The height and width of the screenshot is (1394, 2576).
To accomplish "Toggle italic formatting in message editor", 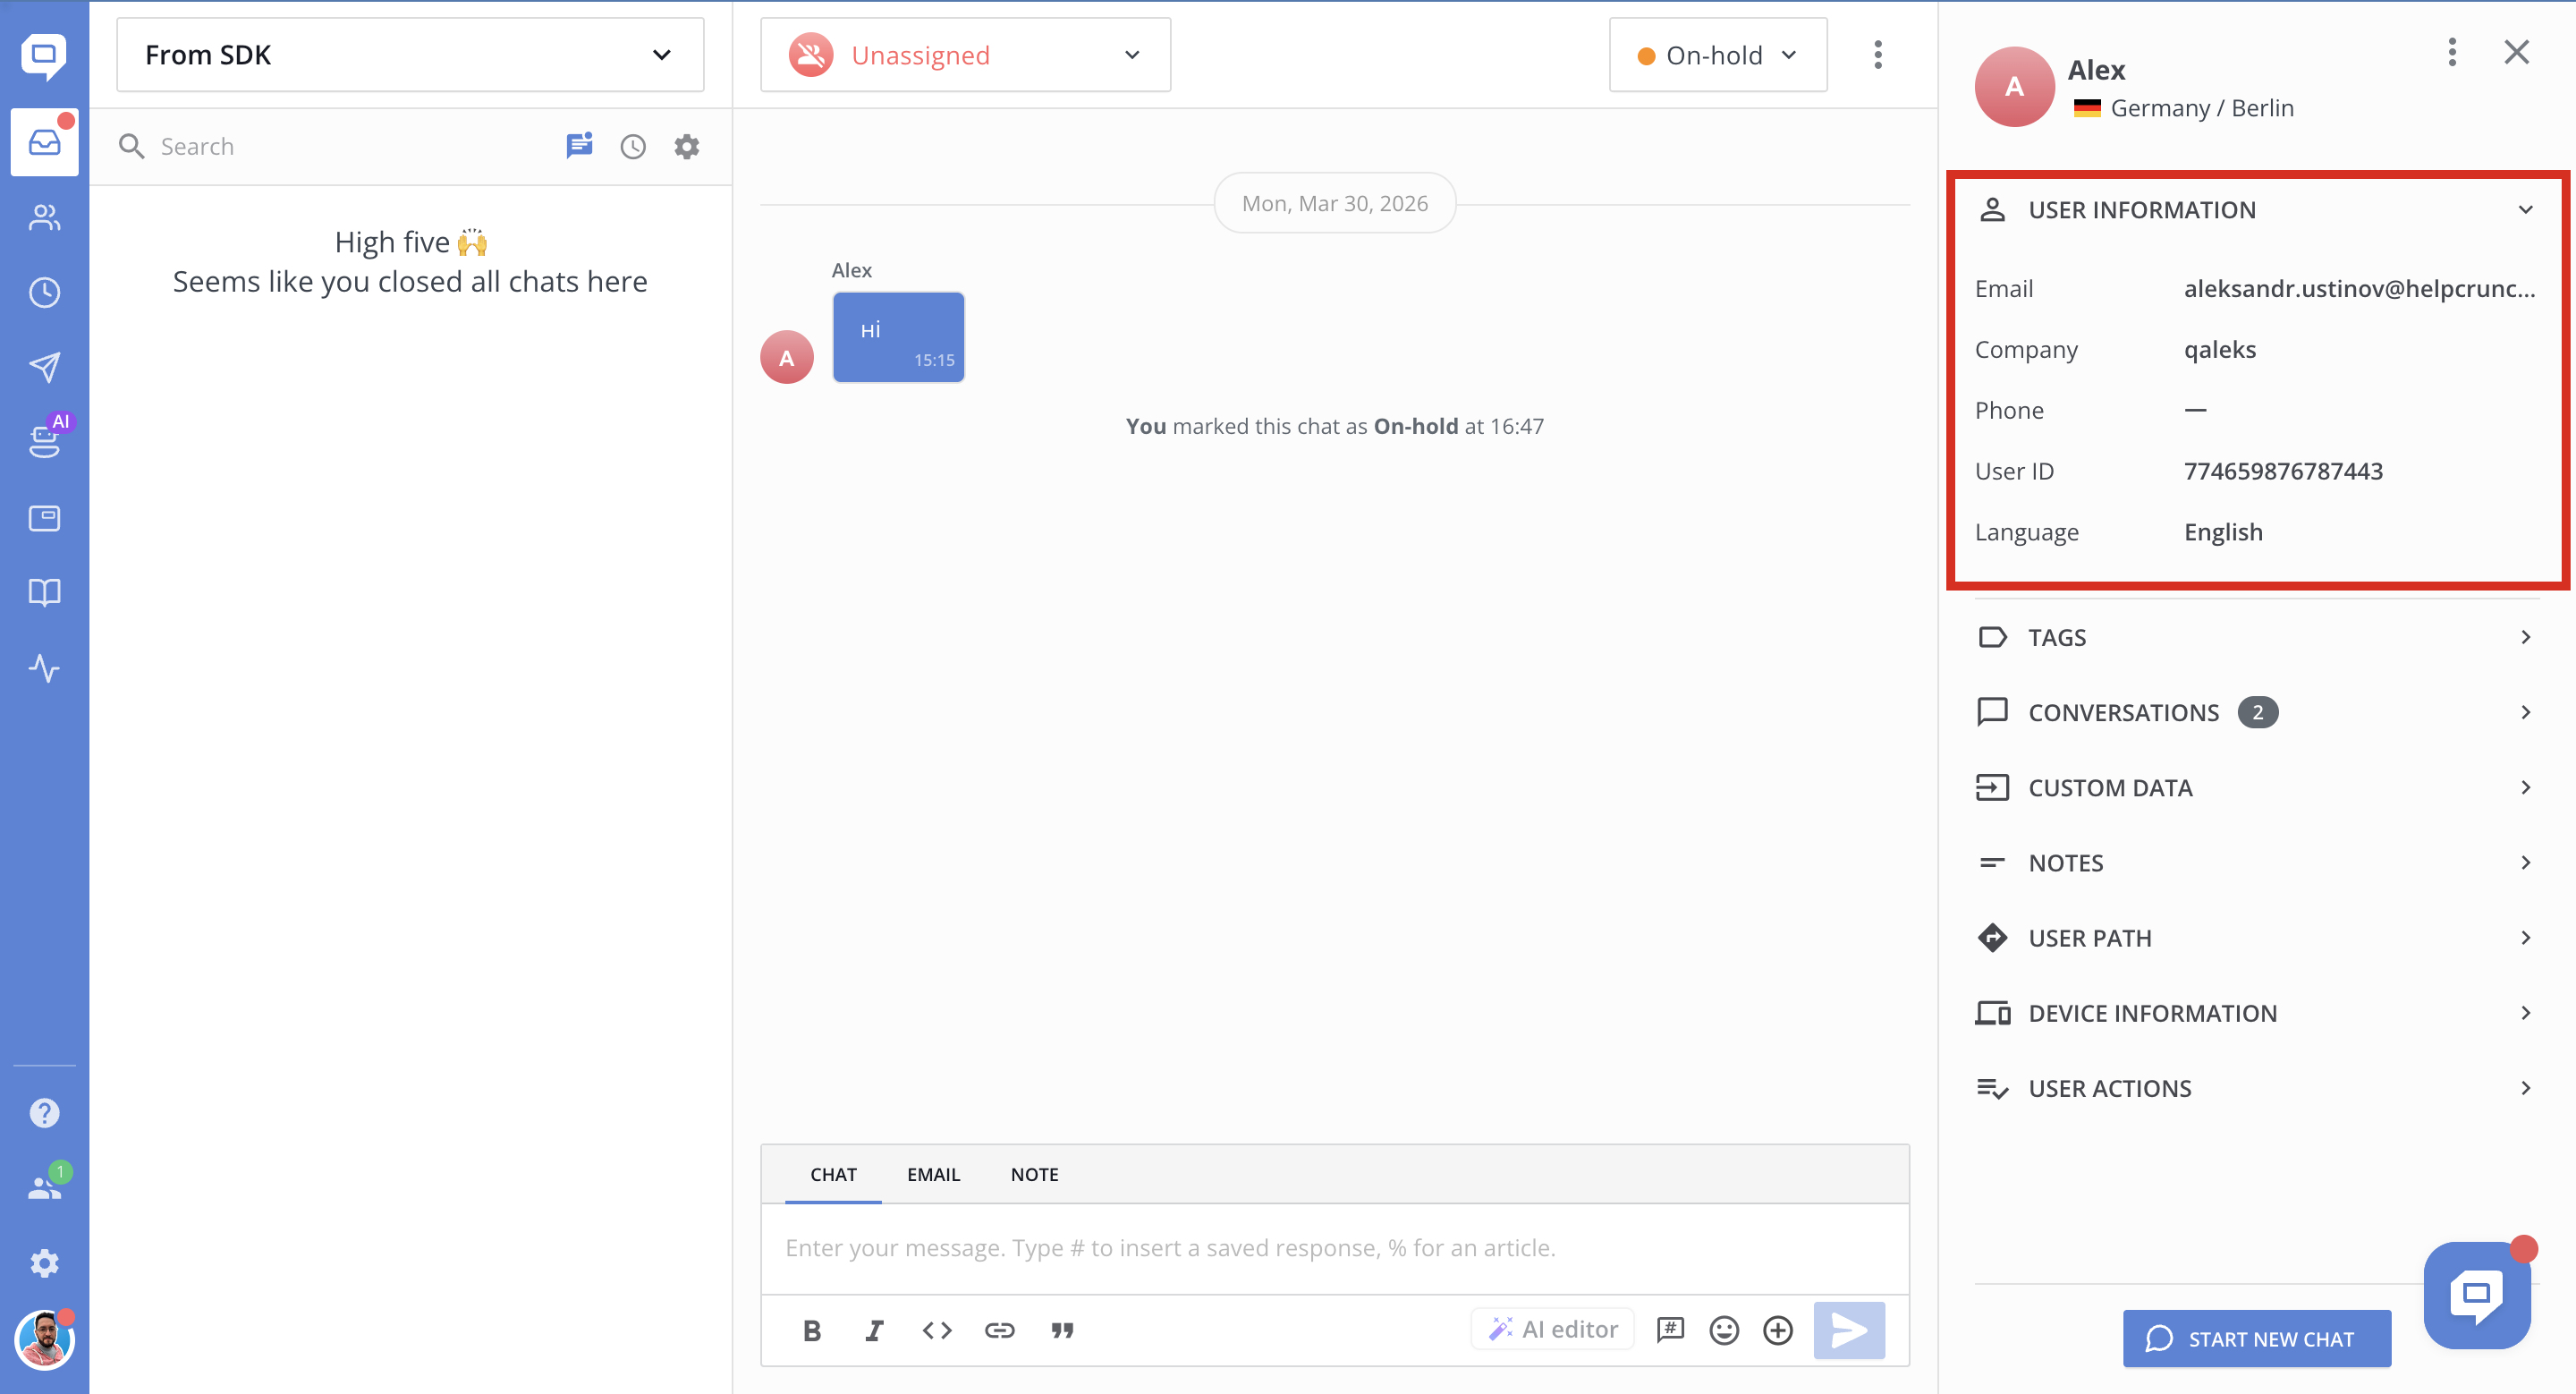I will click(x=874, y=1330).
